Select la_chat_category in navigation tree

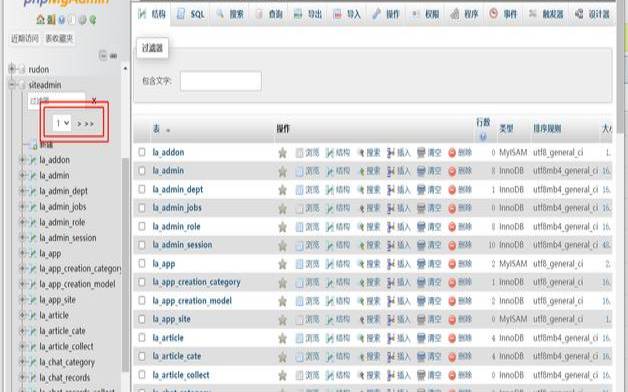[67, 362]
